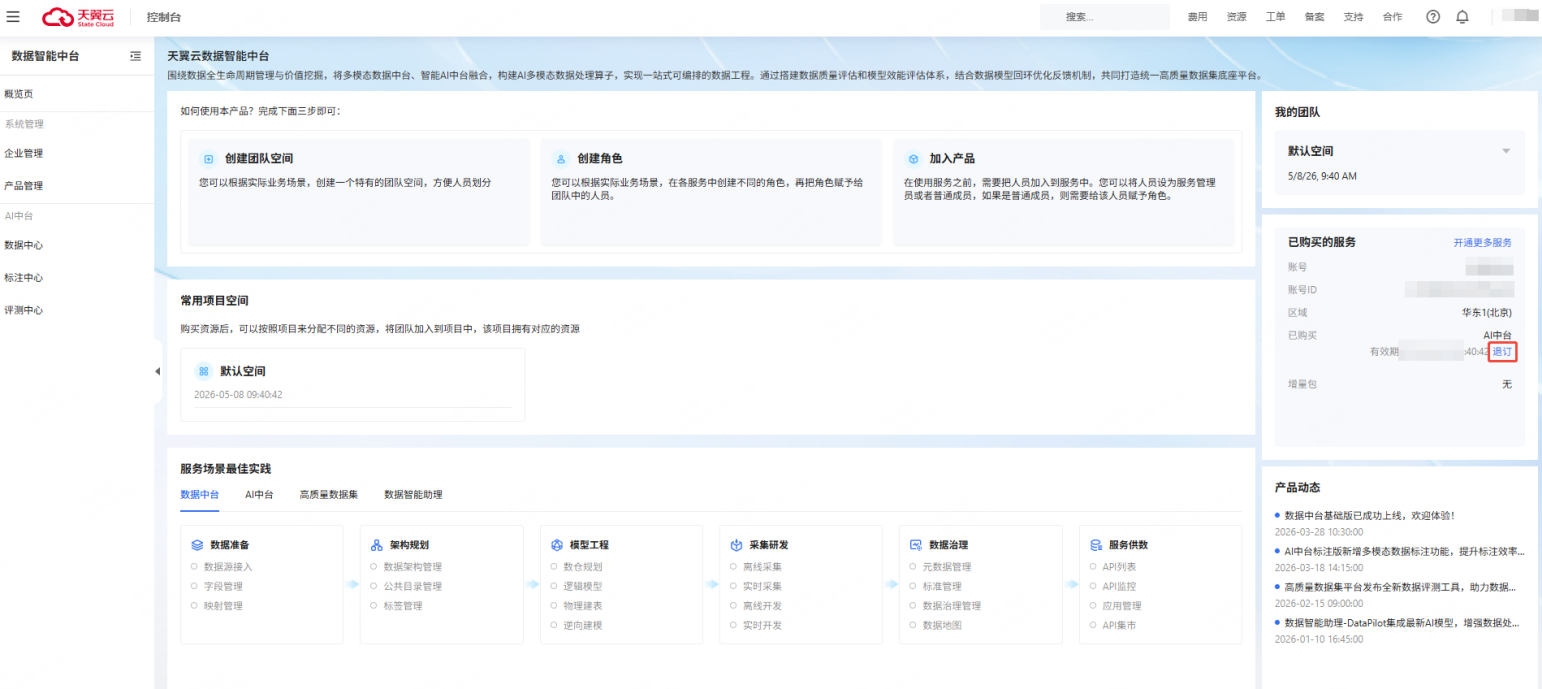The width and height of the screenshot is (1542, 689).
Task: Switch to the 高质量数据集 tab
Action: [329, 494]
